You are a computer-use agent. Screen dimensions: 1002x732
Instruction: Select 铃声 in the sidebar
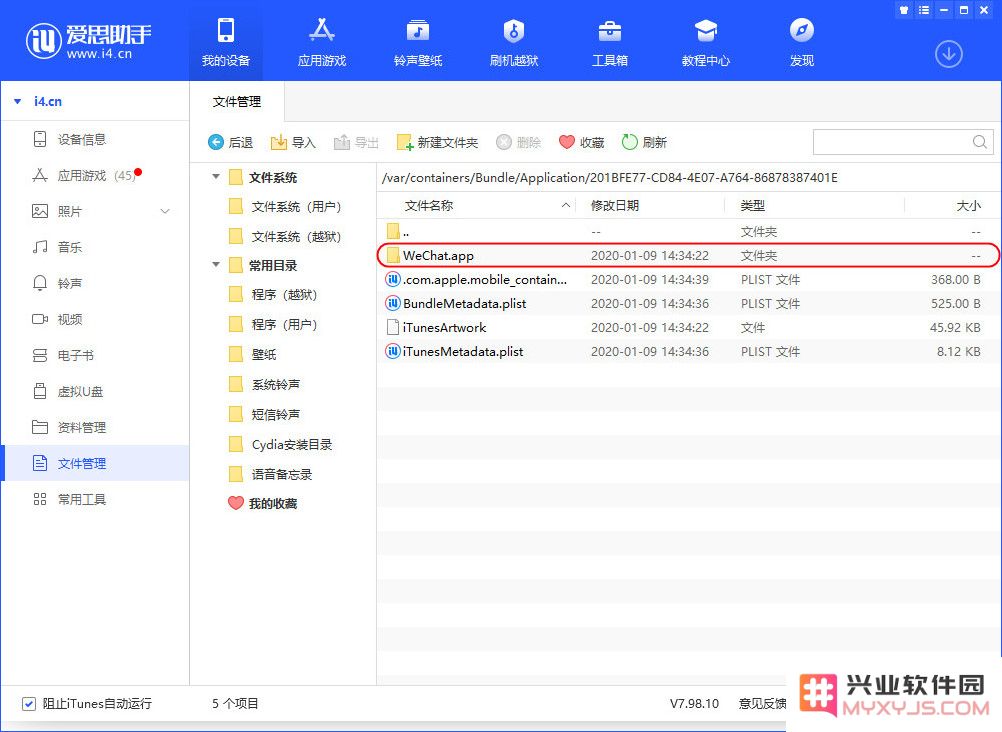pyautogui.click(x=96, y=283)
